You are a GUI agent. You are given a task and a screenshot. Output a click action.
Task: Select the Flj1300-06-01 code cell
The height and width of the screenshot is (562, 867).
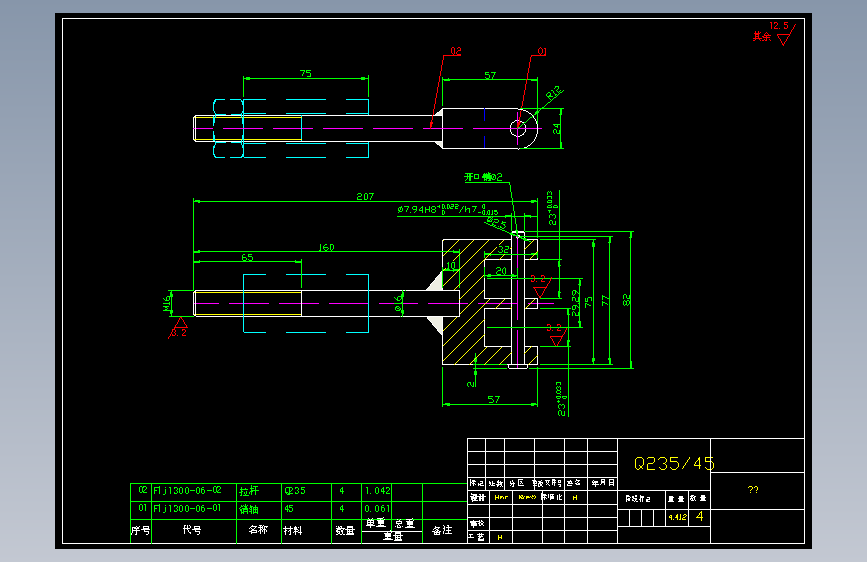[x=187, y=508]
